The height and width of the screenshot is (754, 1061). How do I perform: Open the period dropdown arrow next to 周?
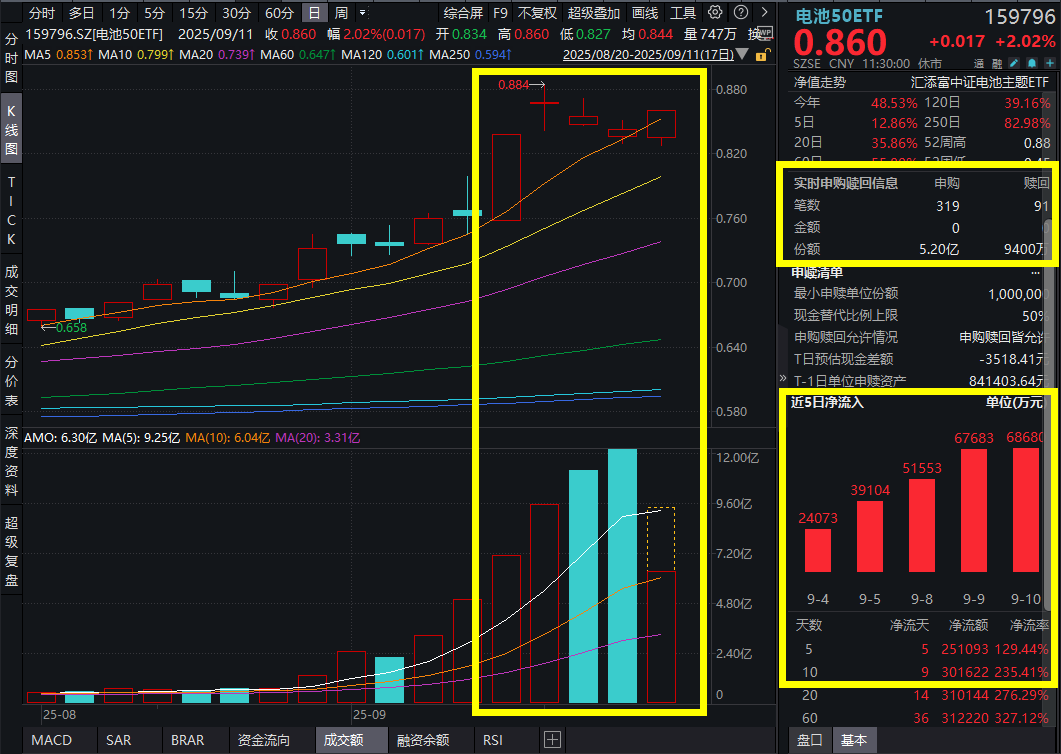click(362, 13)
